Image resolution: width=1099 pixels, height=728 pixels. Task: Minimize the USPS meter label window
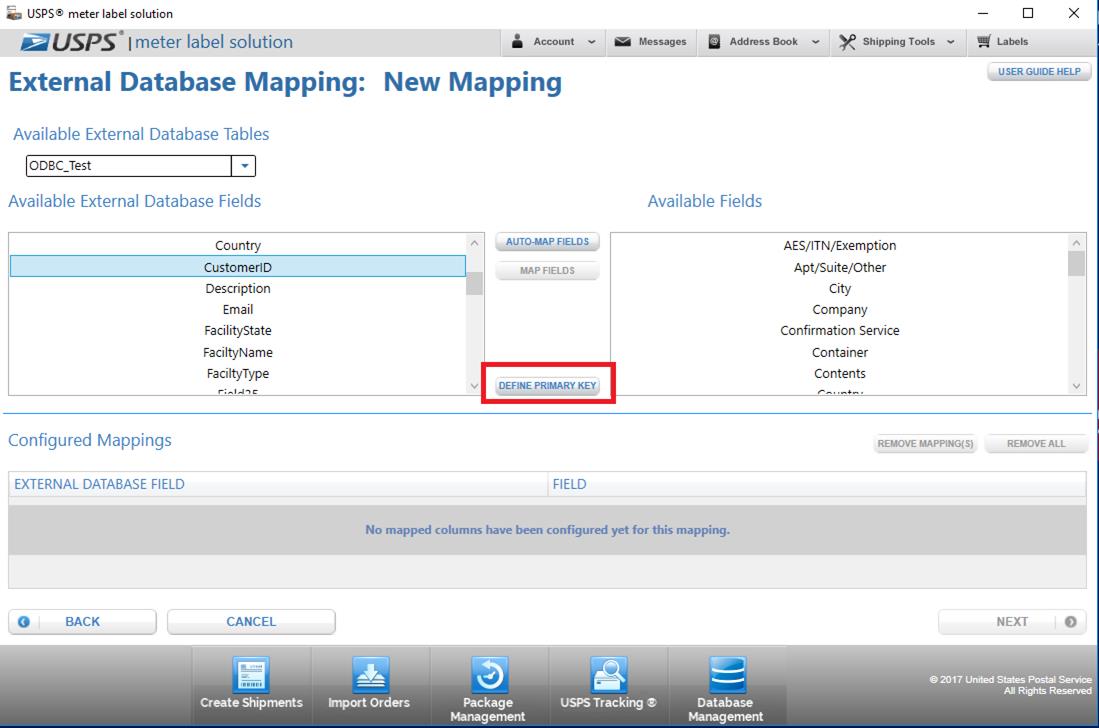983,13
